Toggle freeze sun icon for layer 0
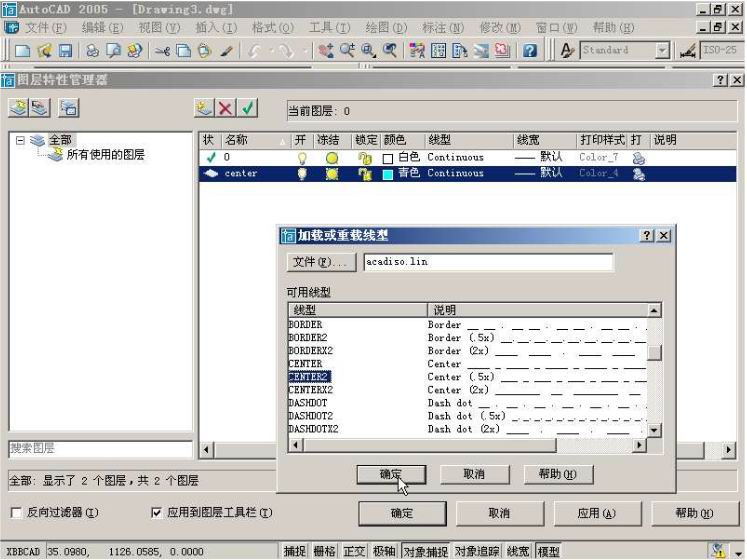 tap(332, 158)
